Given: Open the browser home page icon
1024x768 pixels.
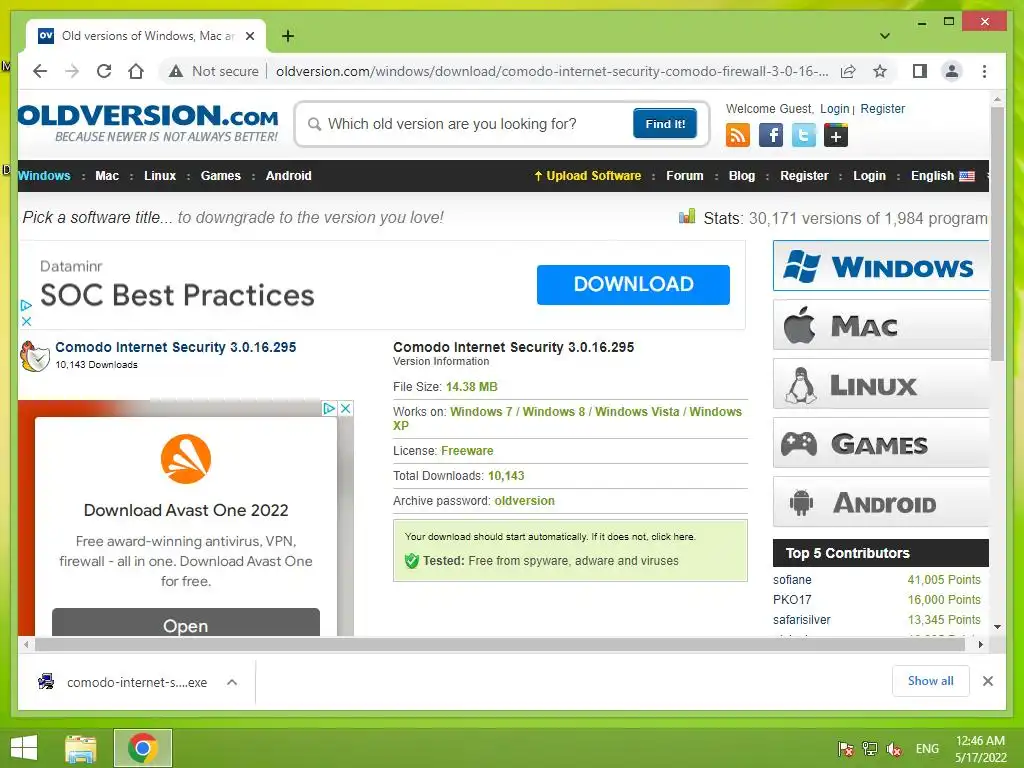Looking at the screenshot, I should [x=136, y=71].
